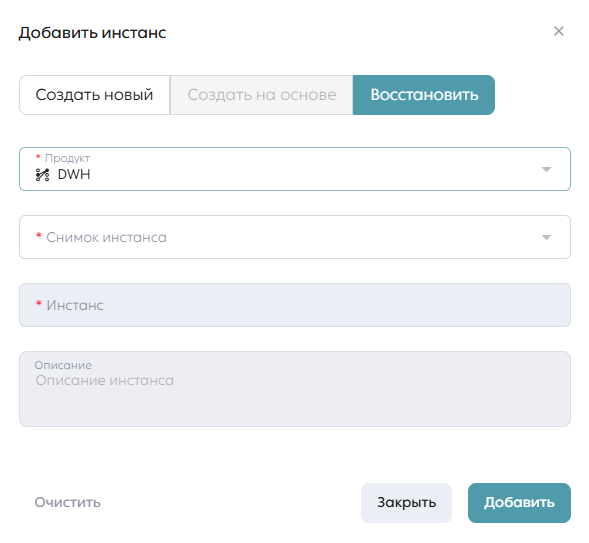Click the Очистить link
The width and height of the screenshot is (589, 543).
[x=68, y=502]
